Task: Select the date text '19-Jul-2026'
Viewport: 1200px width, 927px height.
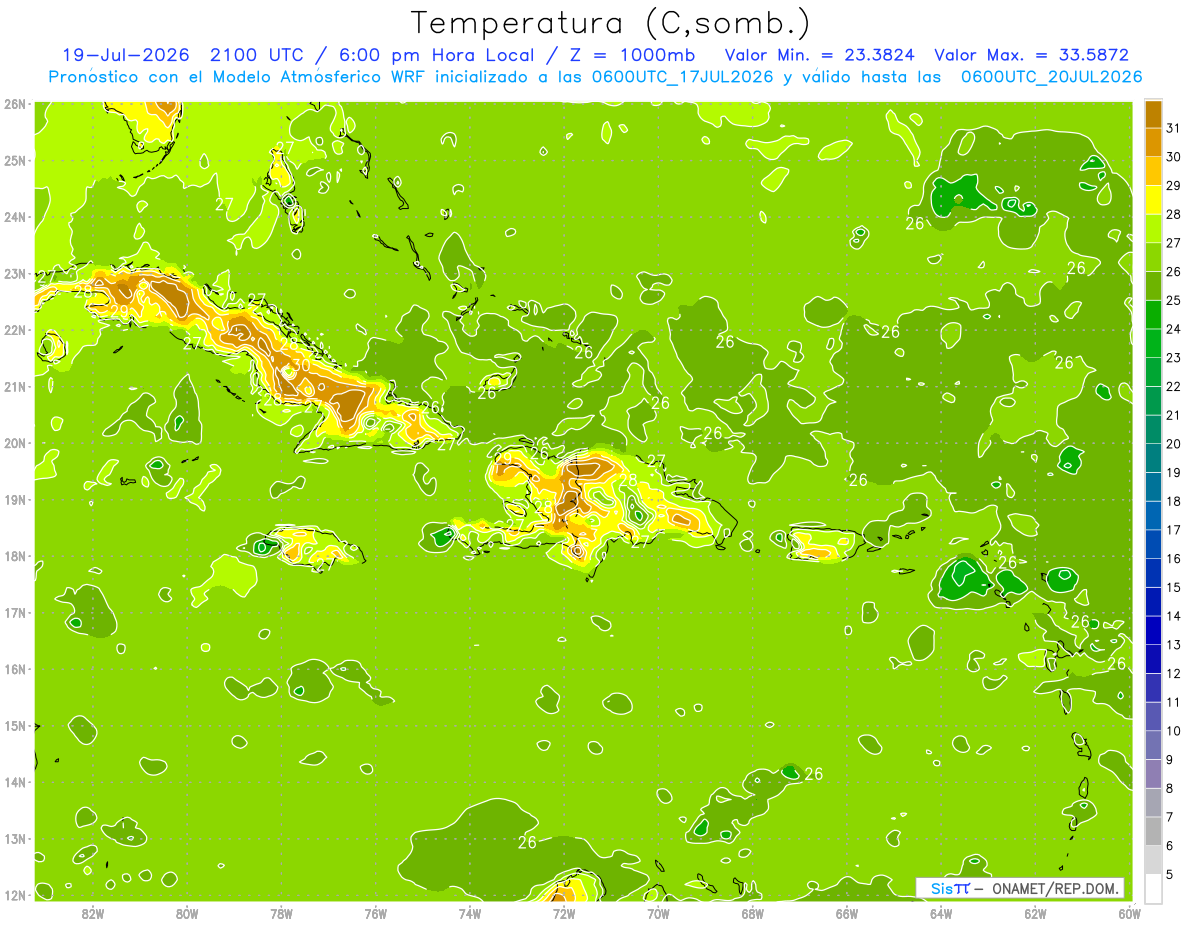Action: [x=128, y=55]
